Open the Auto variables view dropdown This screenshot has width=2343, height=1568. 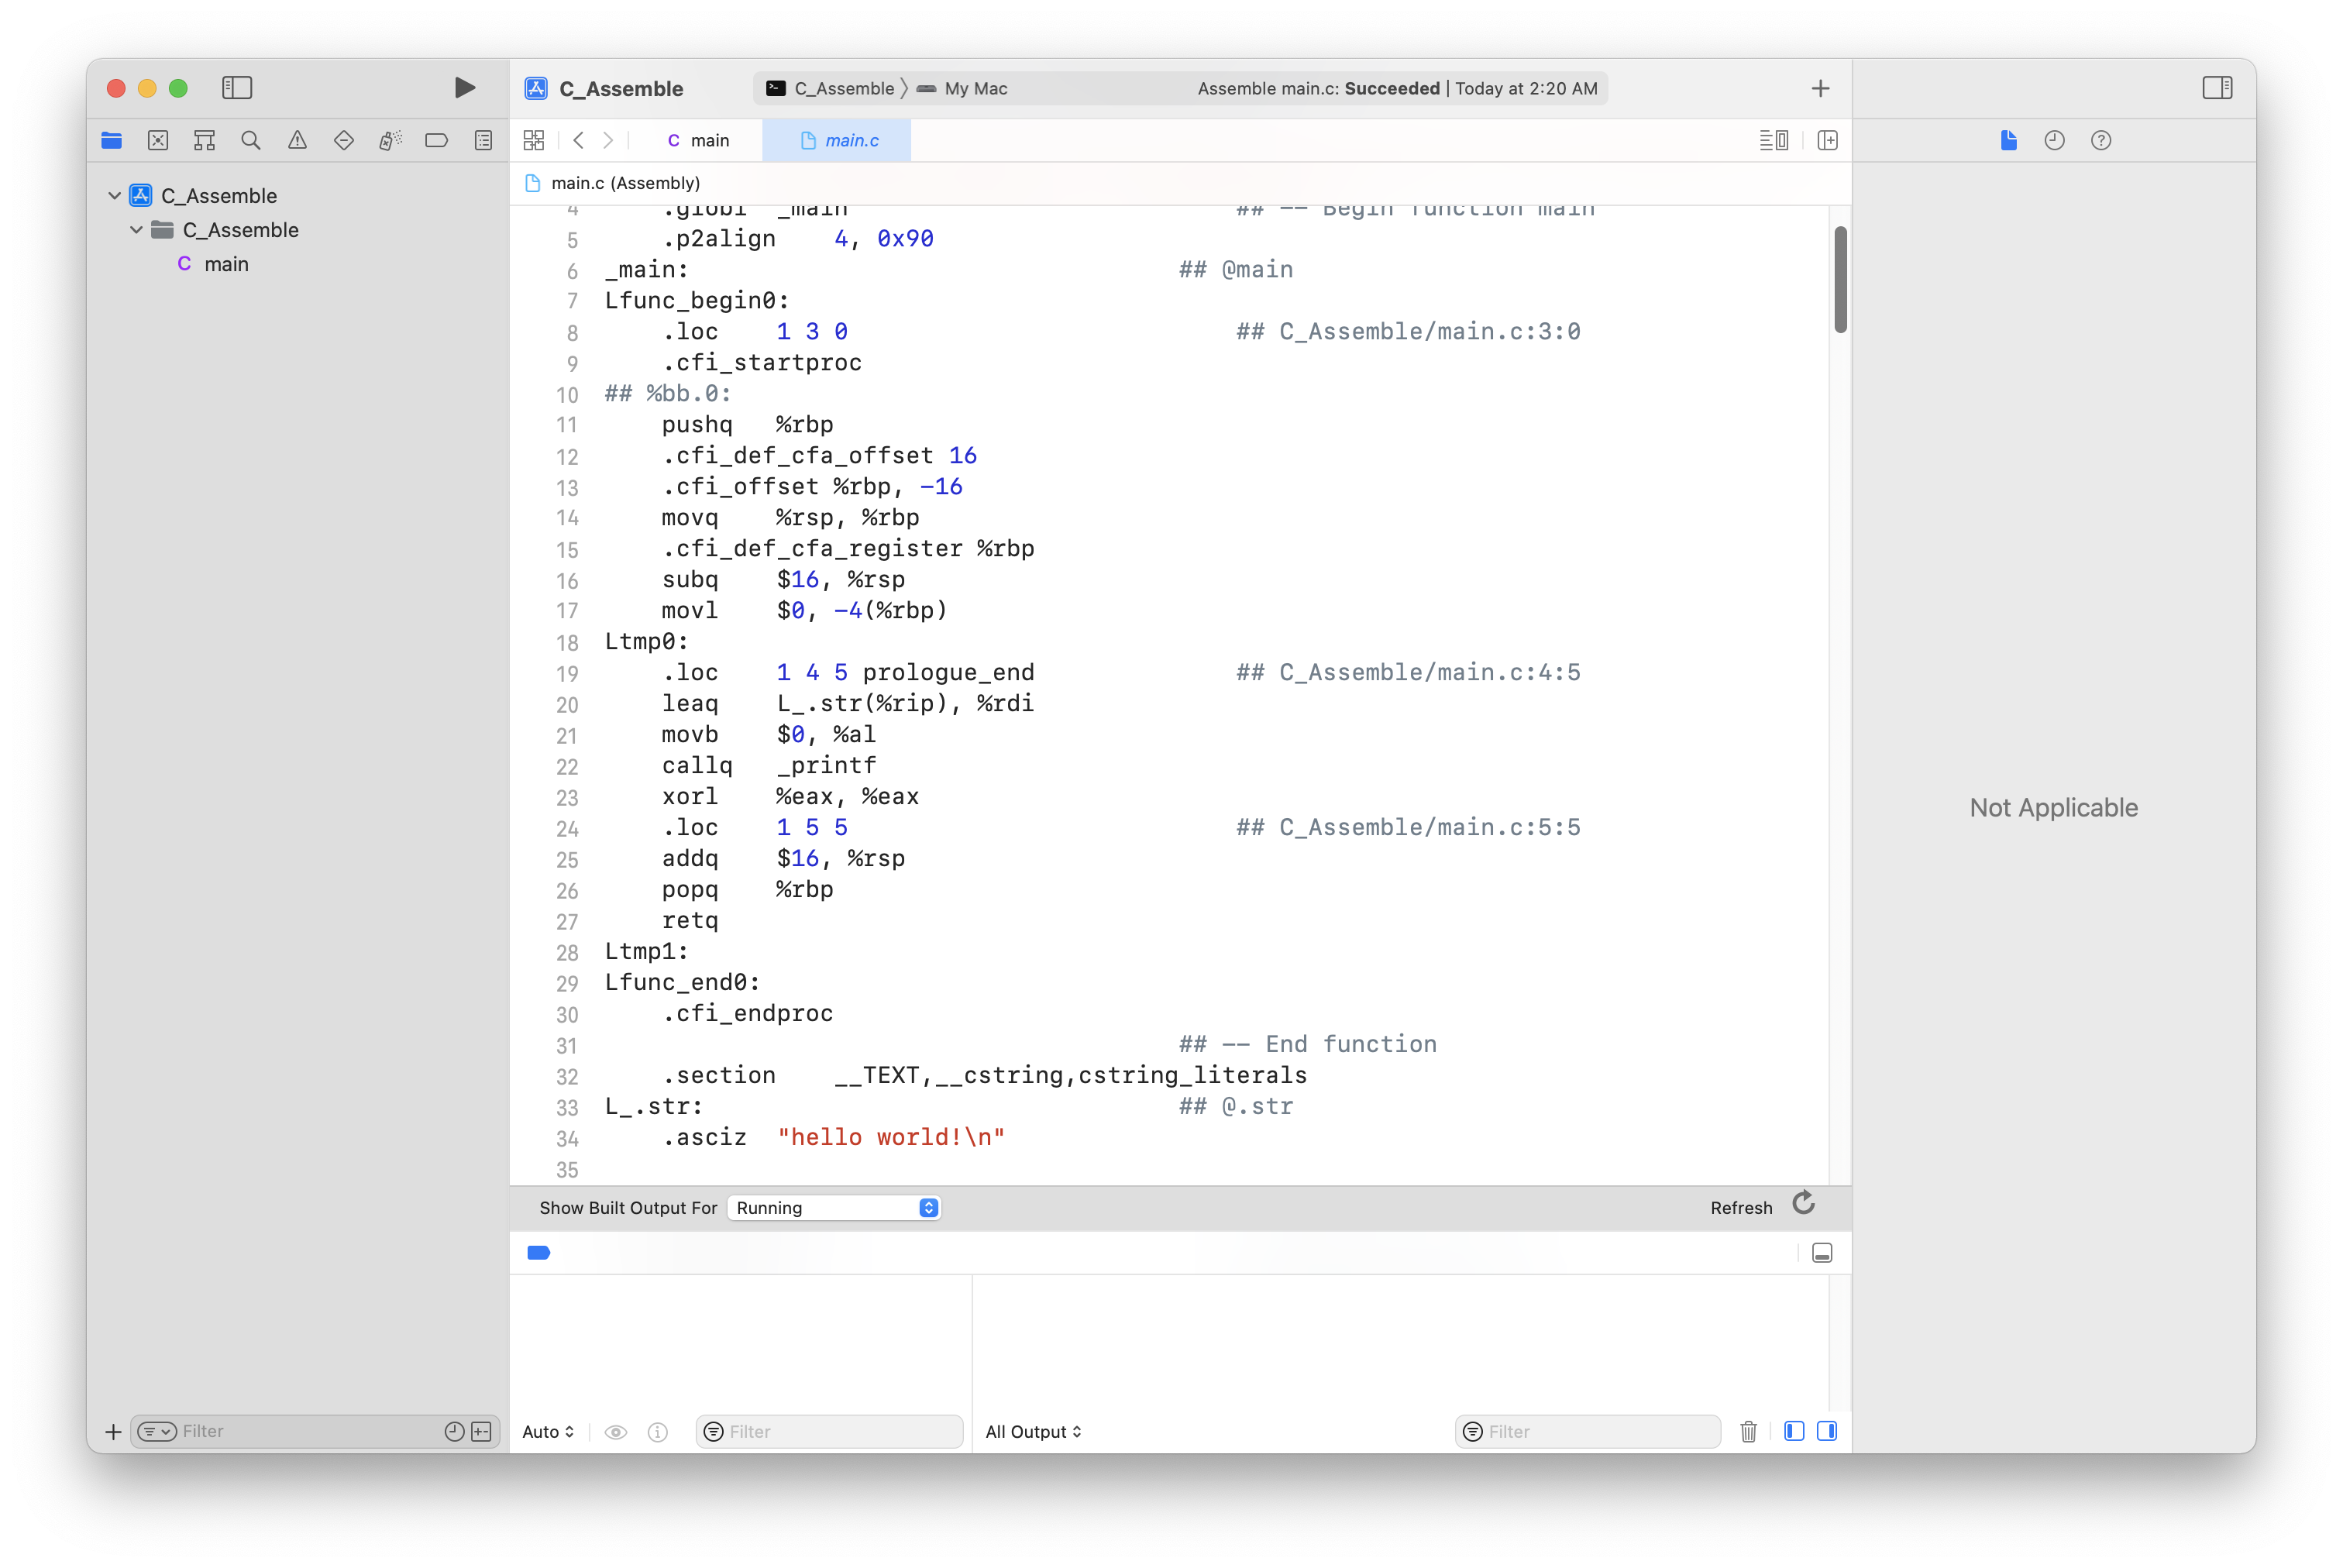click(547, 1431)
